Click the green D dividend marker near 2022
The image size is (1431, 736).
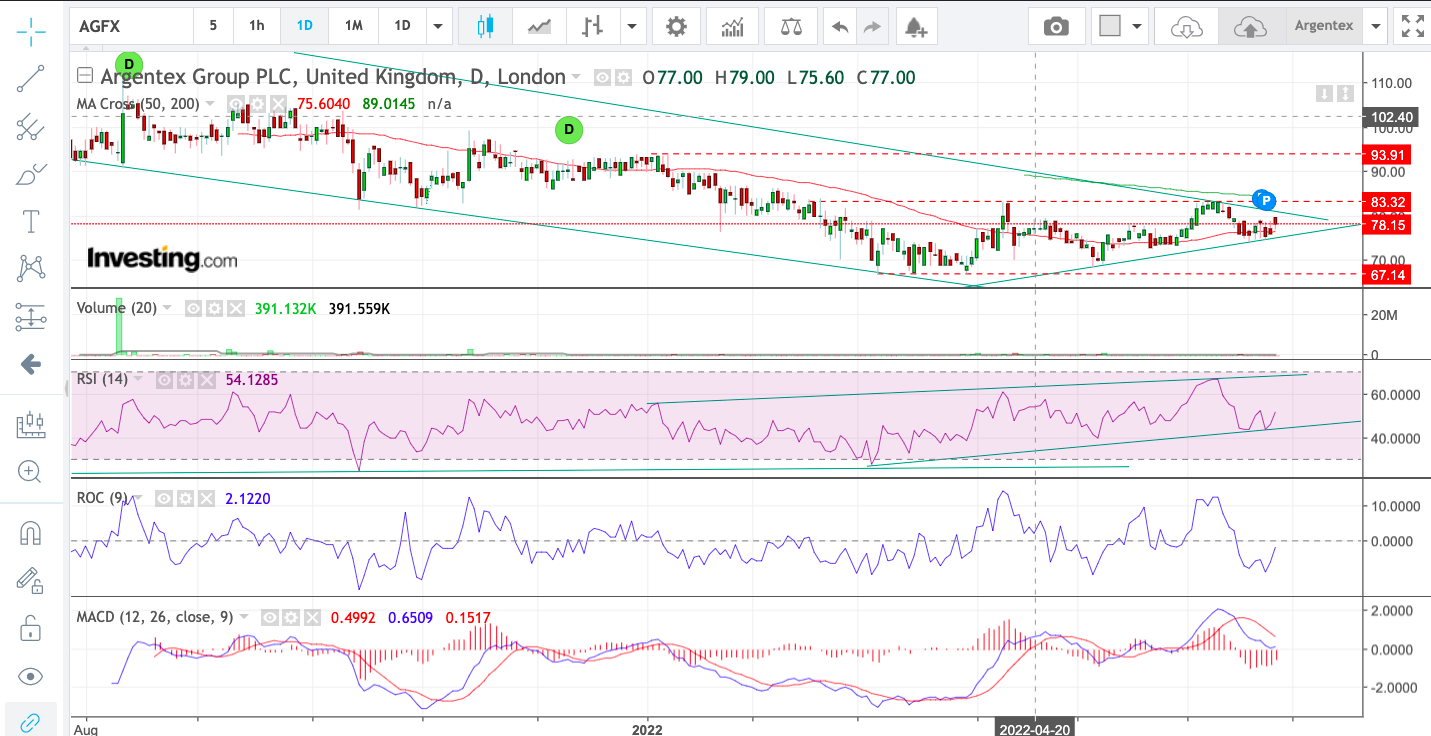(569, 129)
